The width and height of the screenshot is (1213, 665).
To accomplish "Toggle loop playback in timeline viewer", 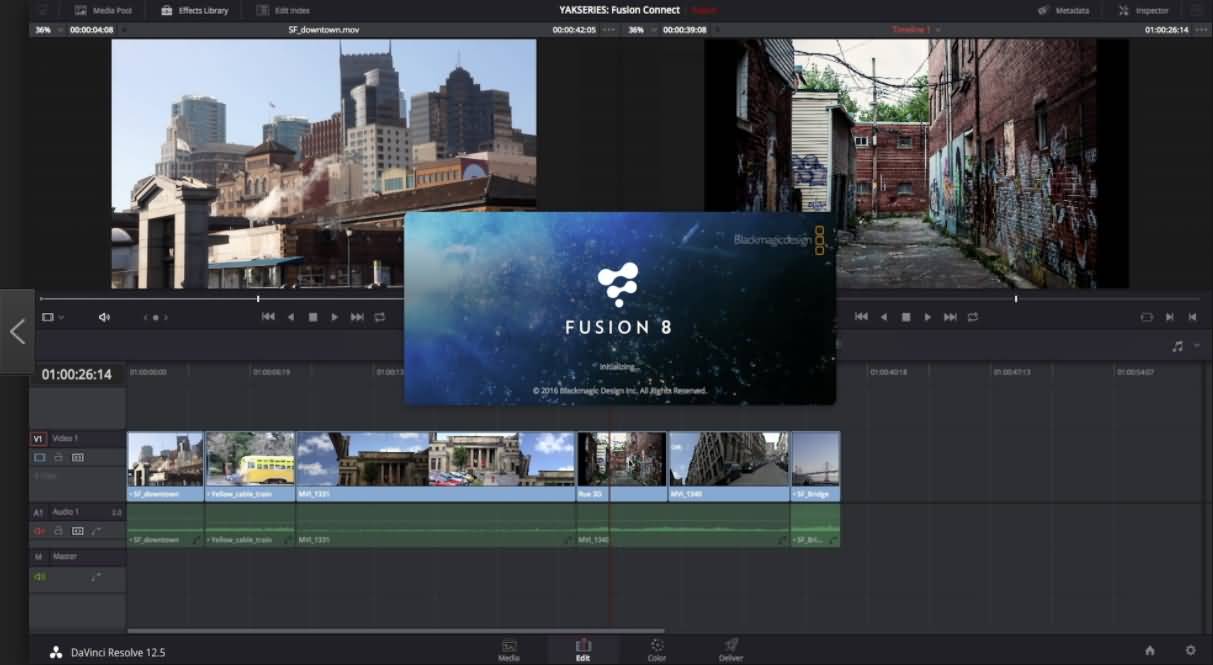I will 973,317.
